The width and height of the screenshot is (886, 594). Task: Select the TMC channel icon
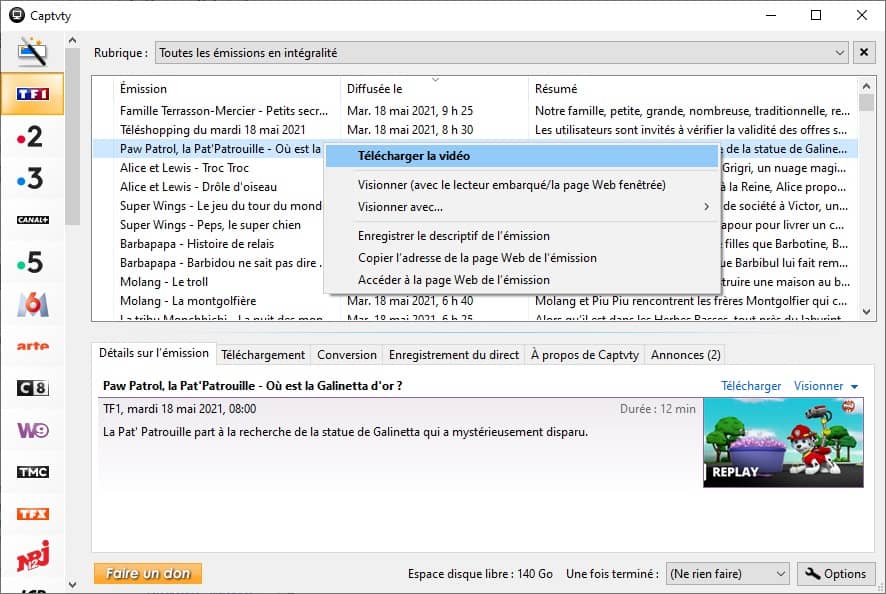point(32,472)
